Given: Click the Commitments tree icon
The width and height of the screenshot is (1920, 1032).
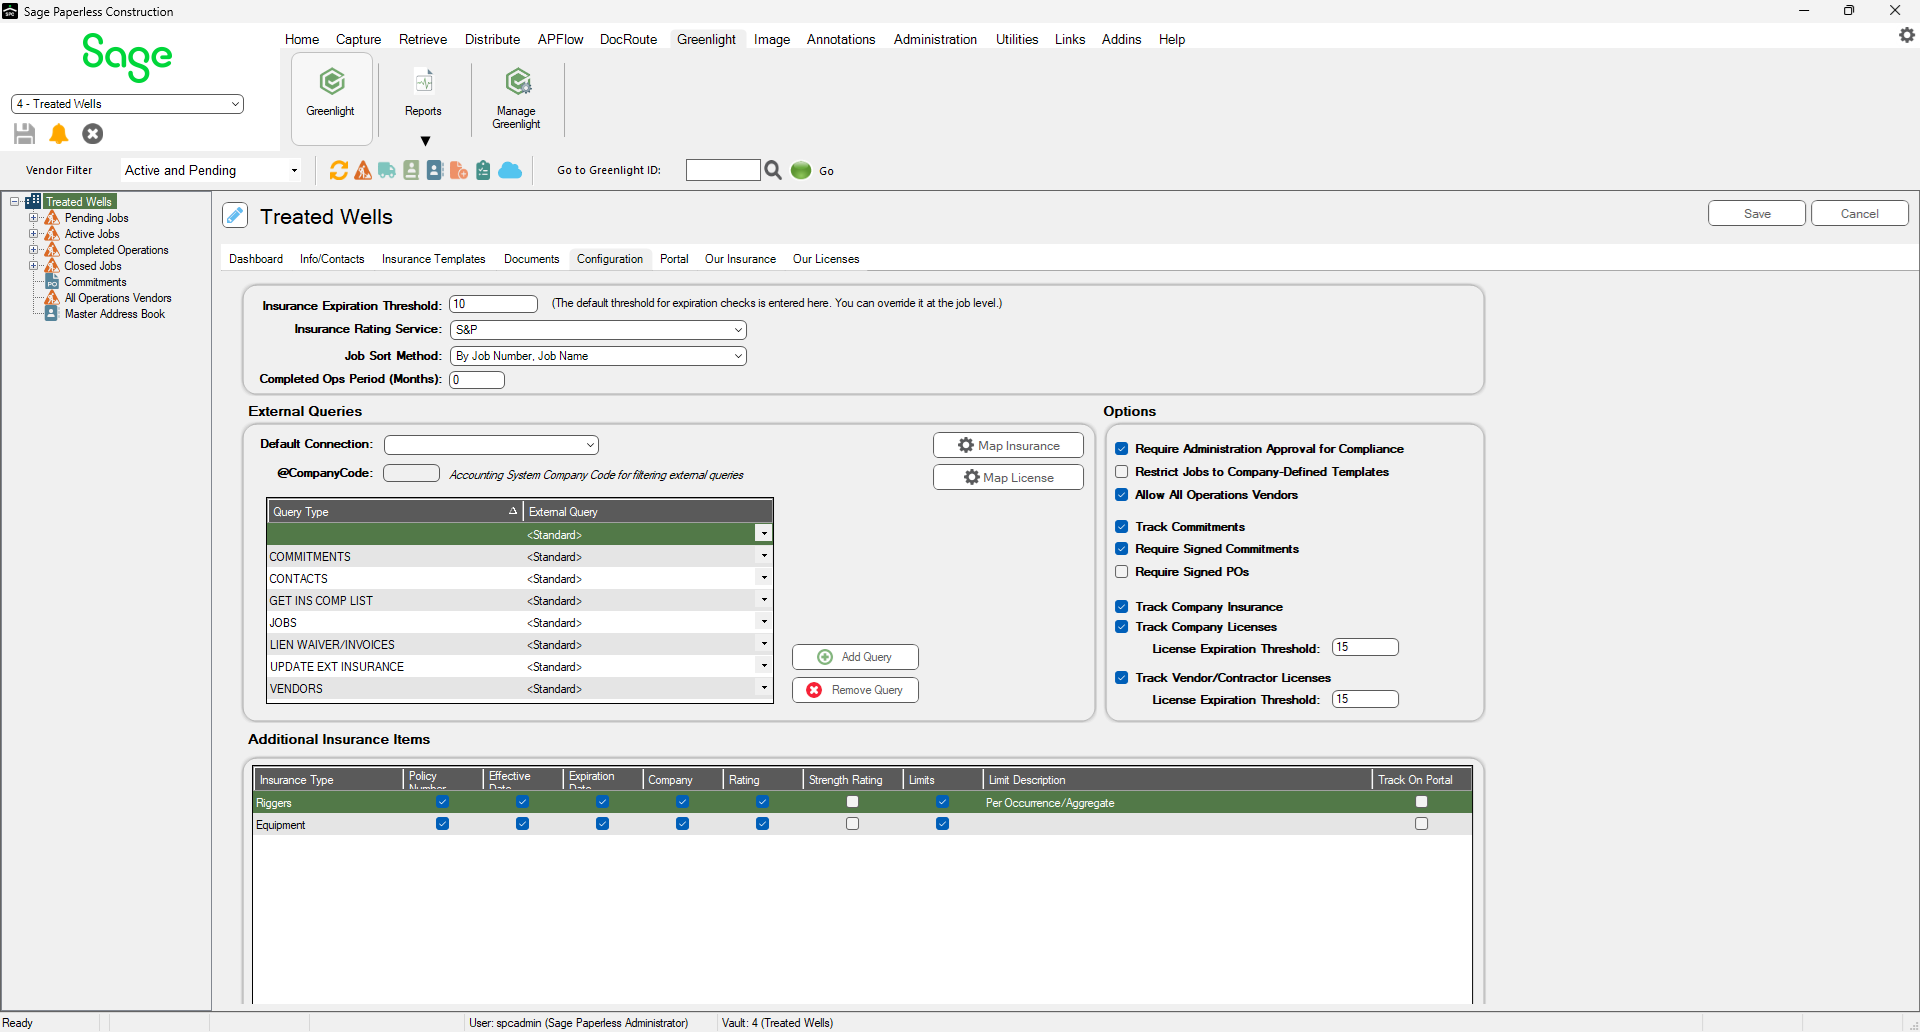Looking at the screenshot, I should point(52,282).
